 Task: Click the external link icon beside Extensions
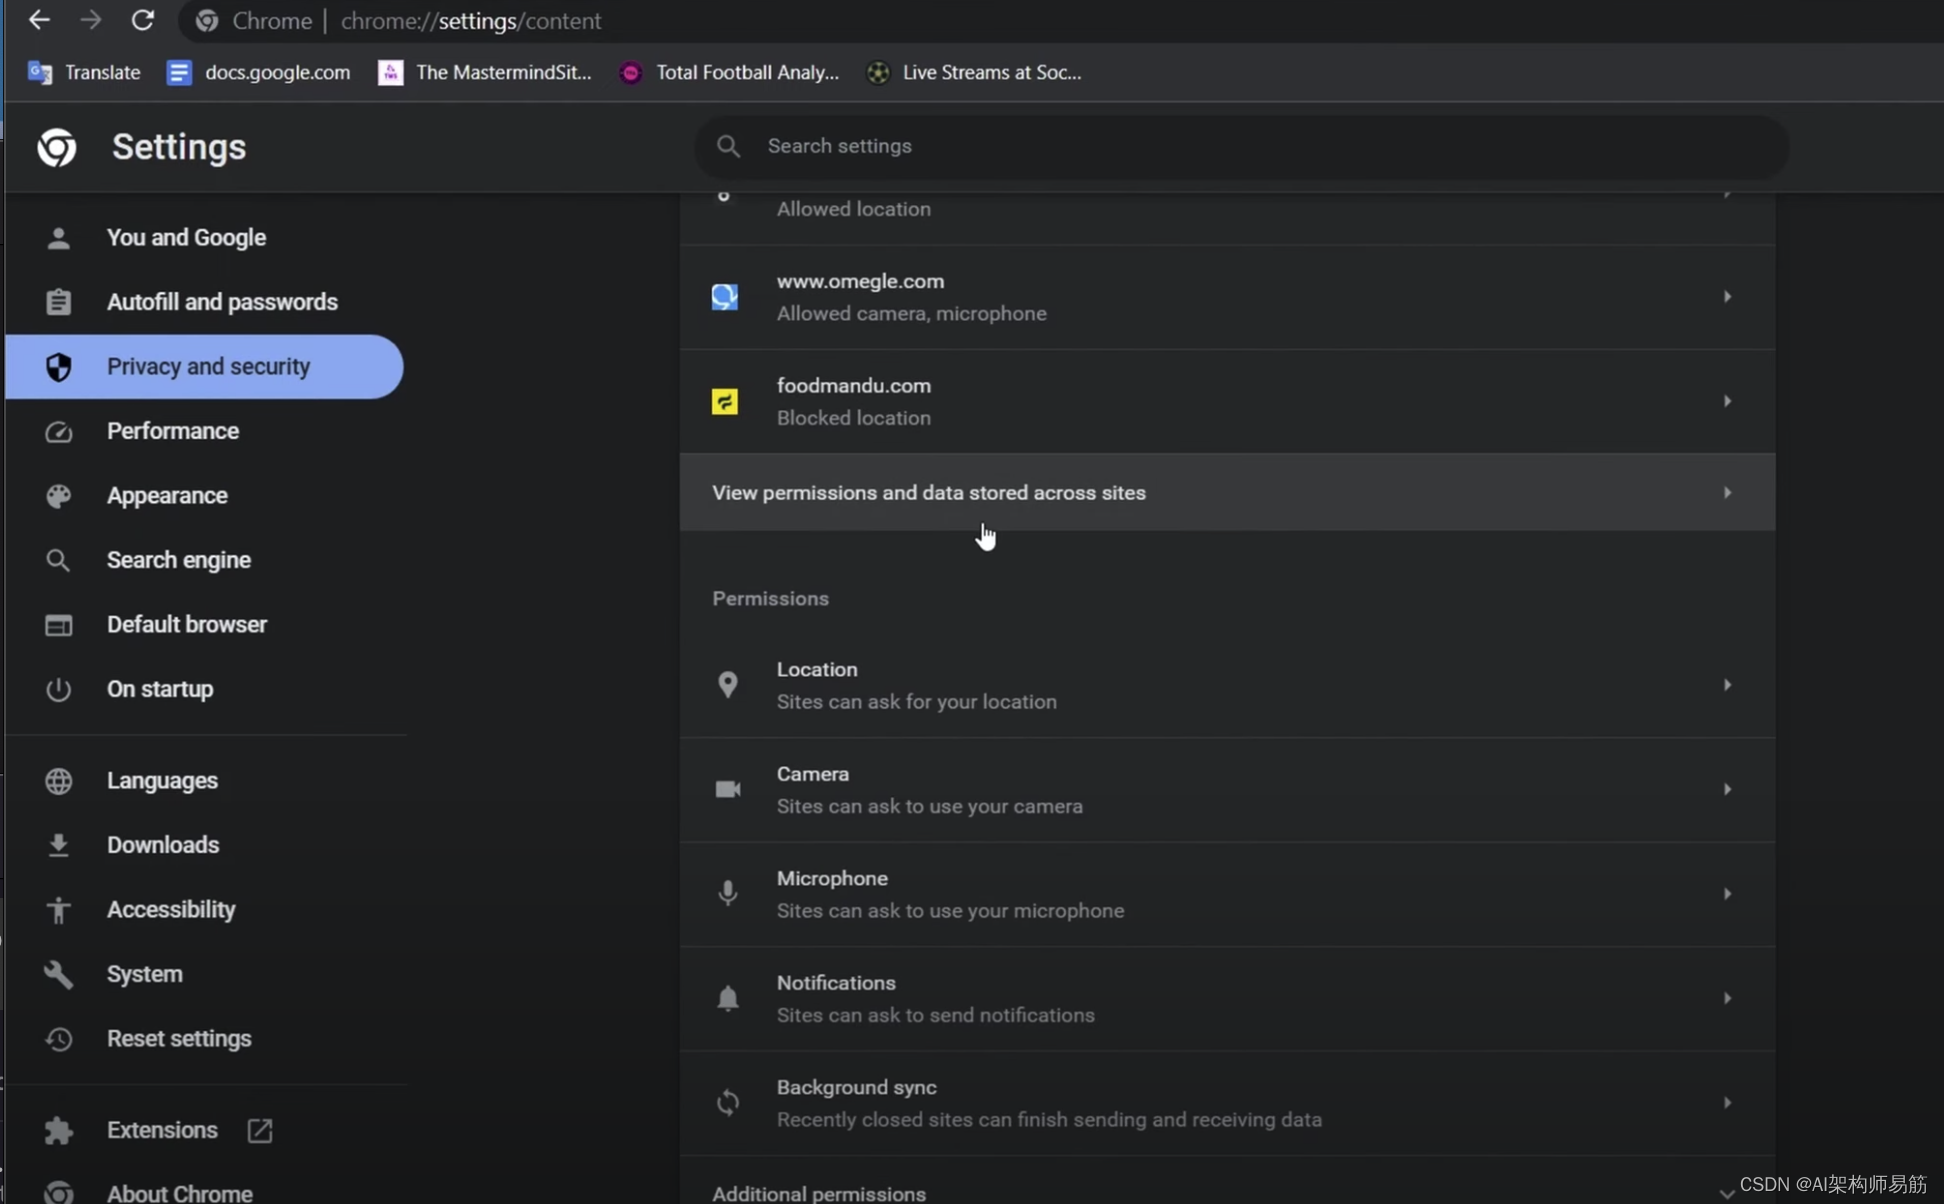pos(260,1130)
